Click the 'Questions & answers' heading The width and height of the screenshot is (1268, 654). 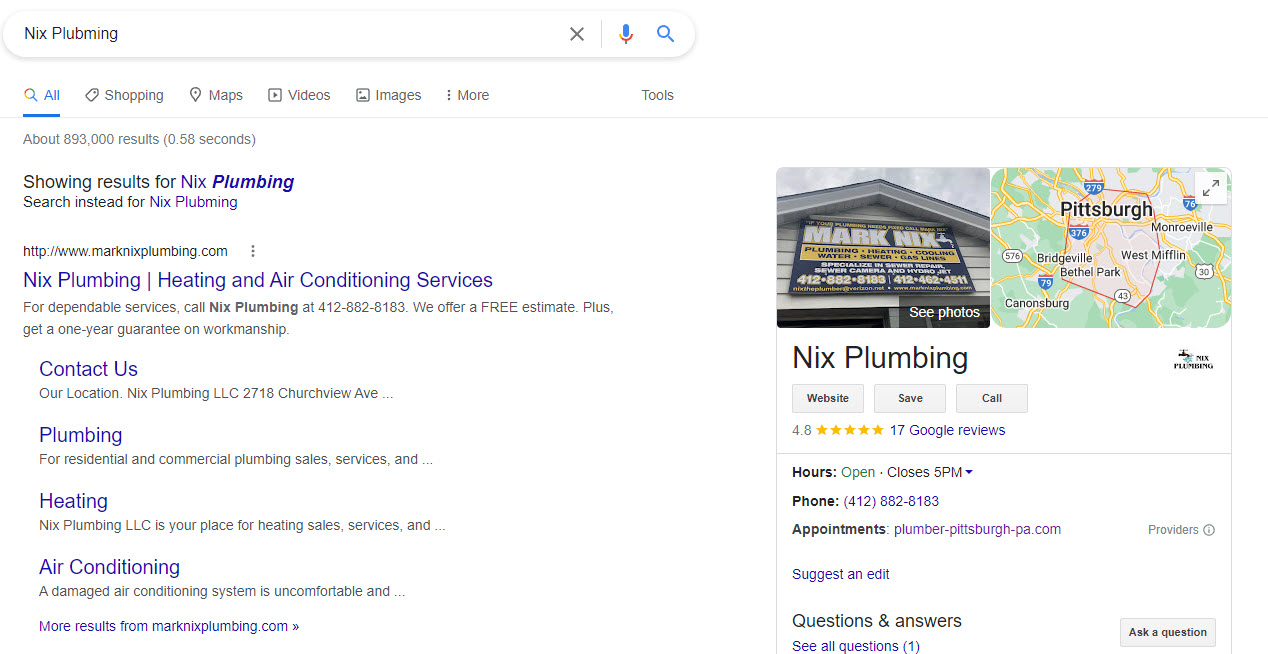tap(877, 621)
